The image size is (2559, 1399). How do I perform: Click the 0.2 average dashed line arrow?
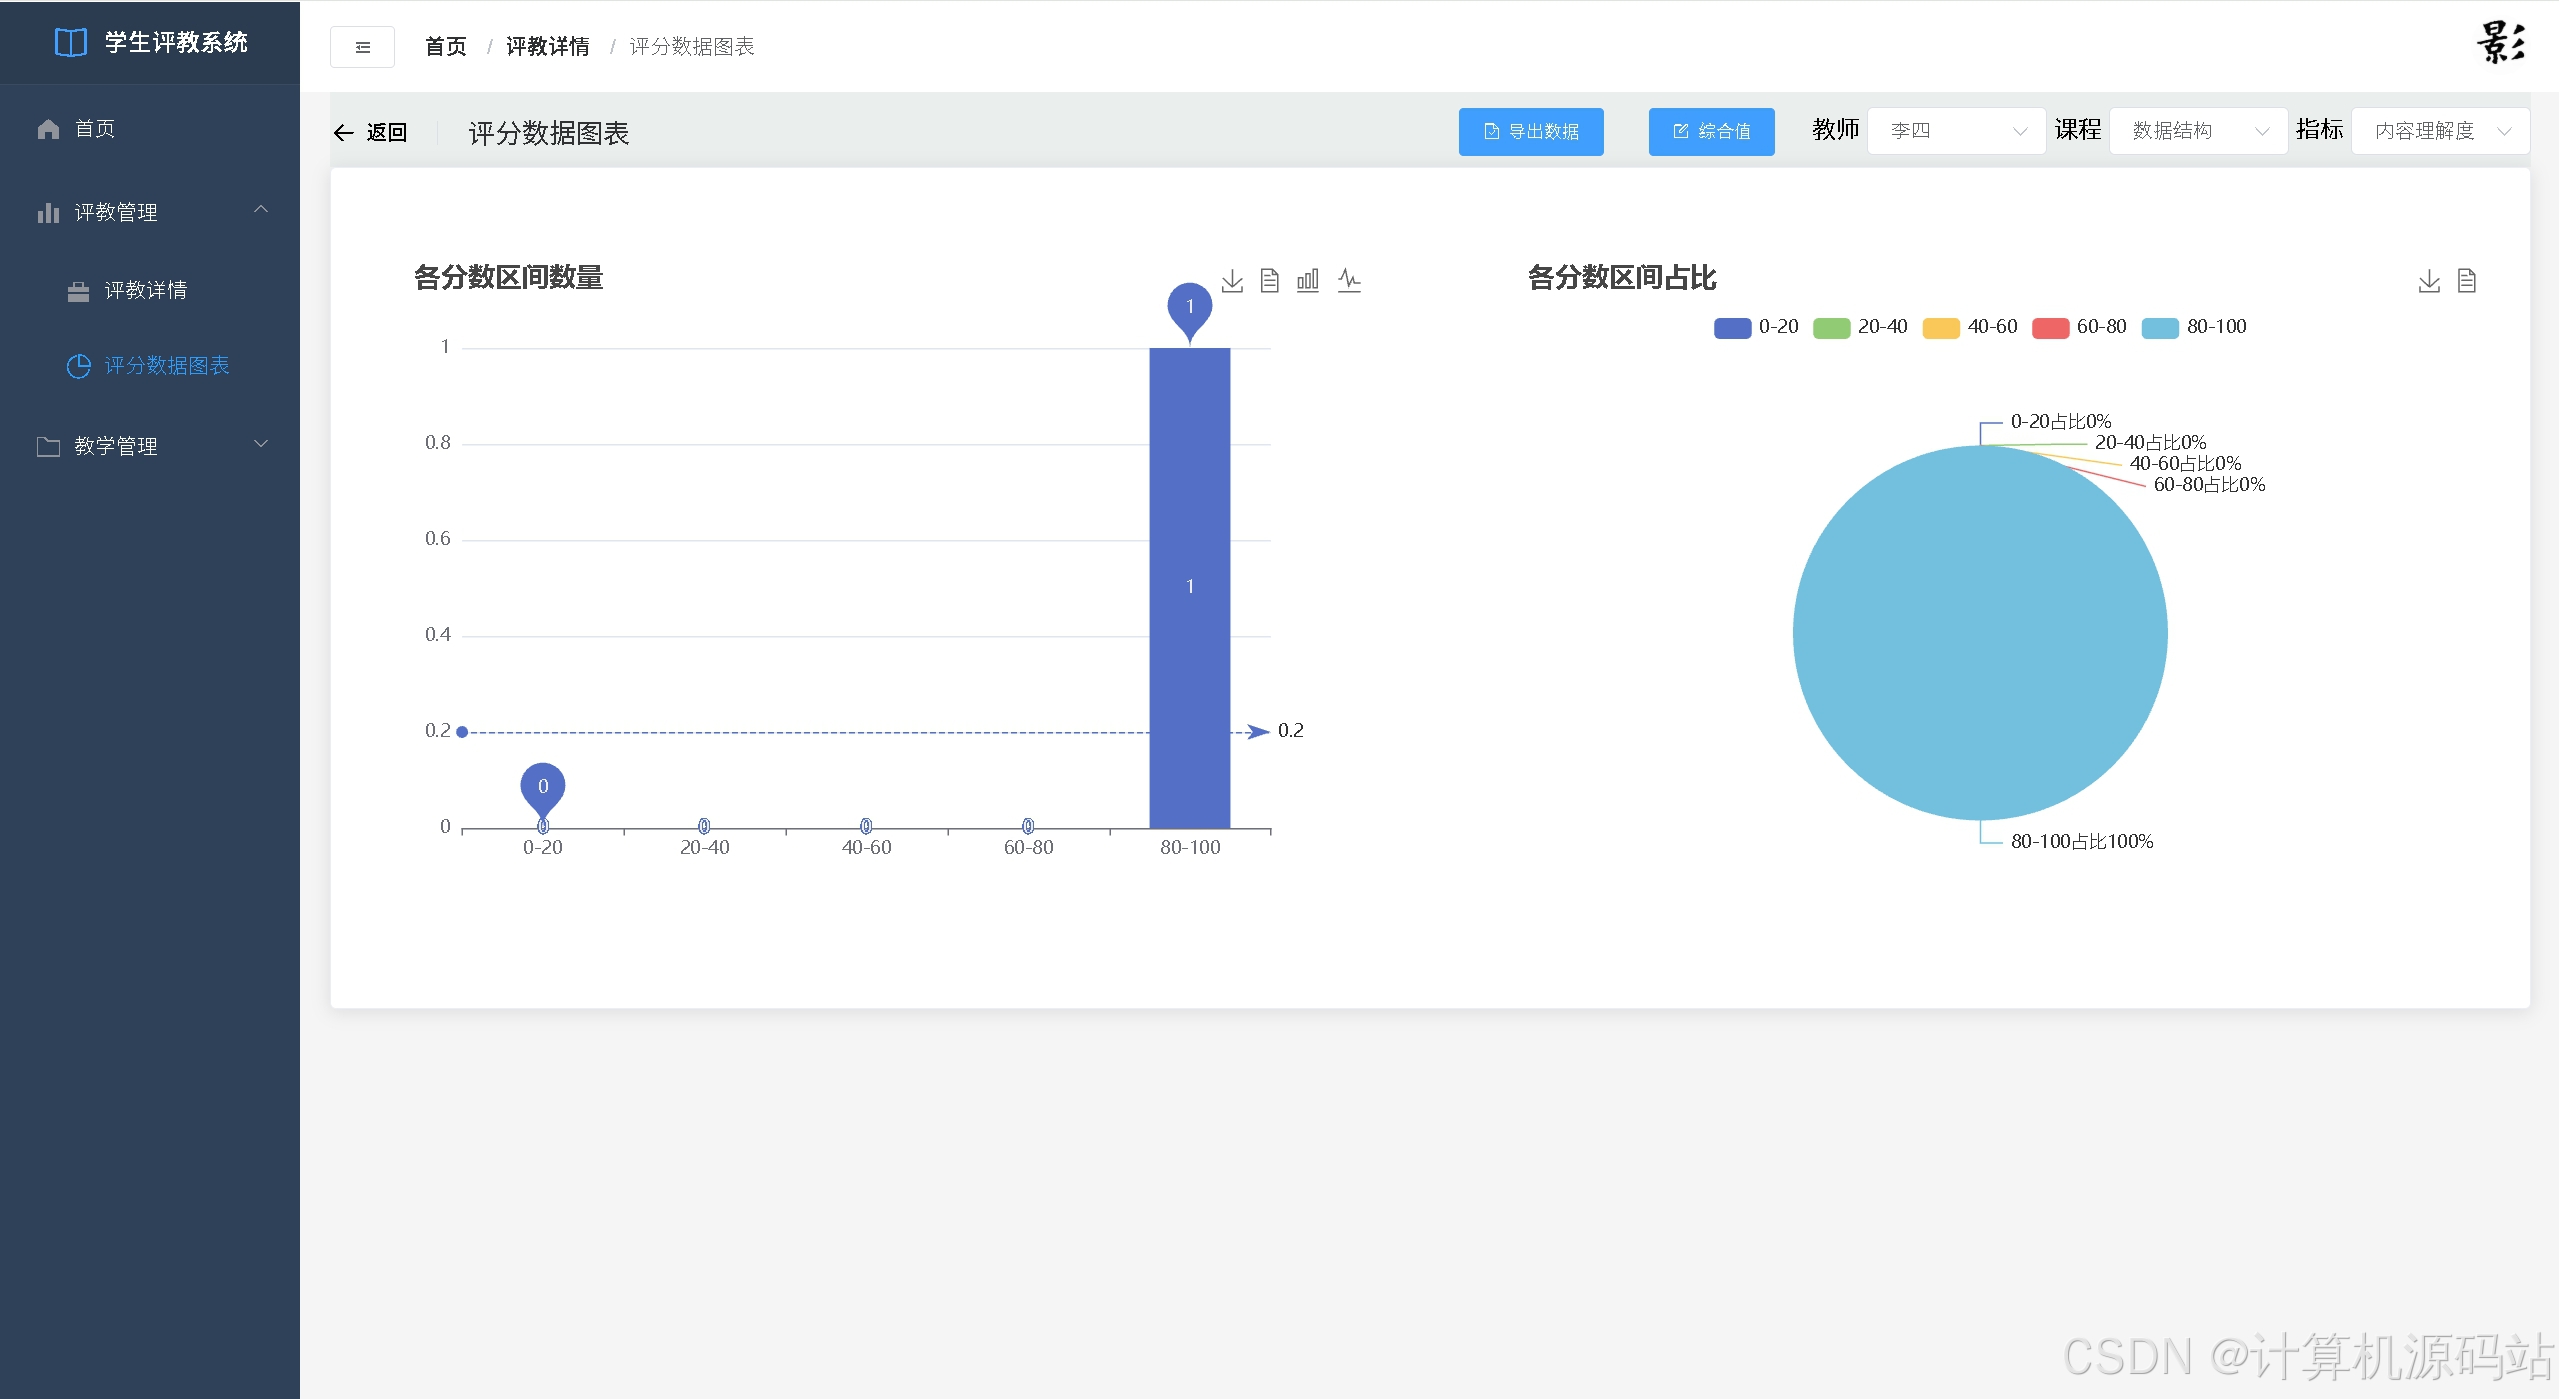1257,732
